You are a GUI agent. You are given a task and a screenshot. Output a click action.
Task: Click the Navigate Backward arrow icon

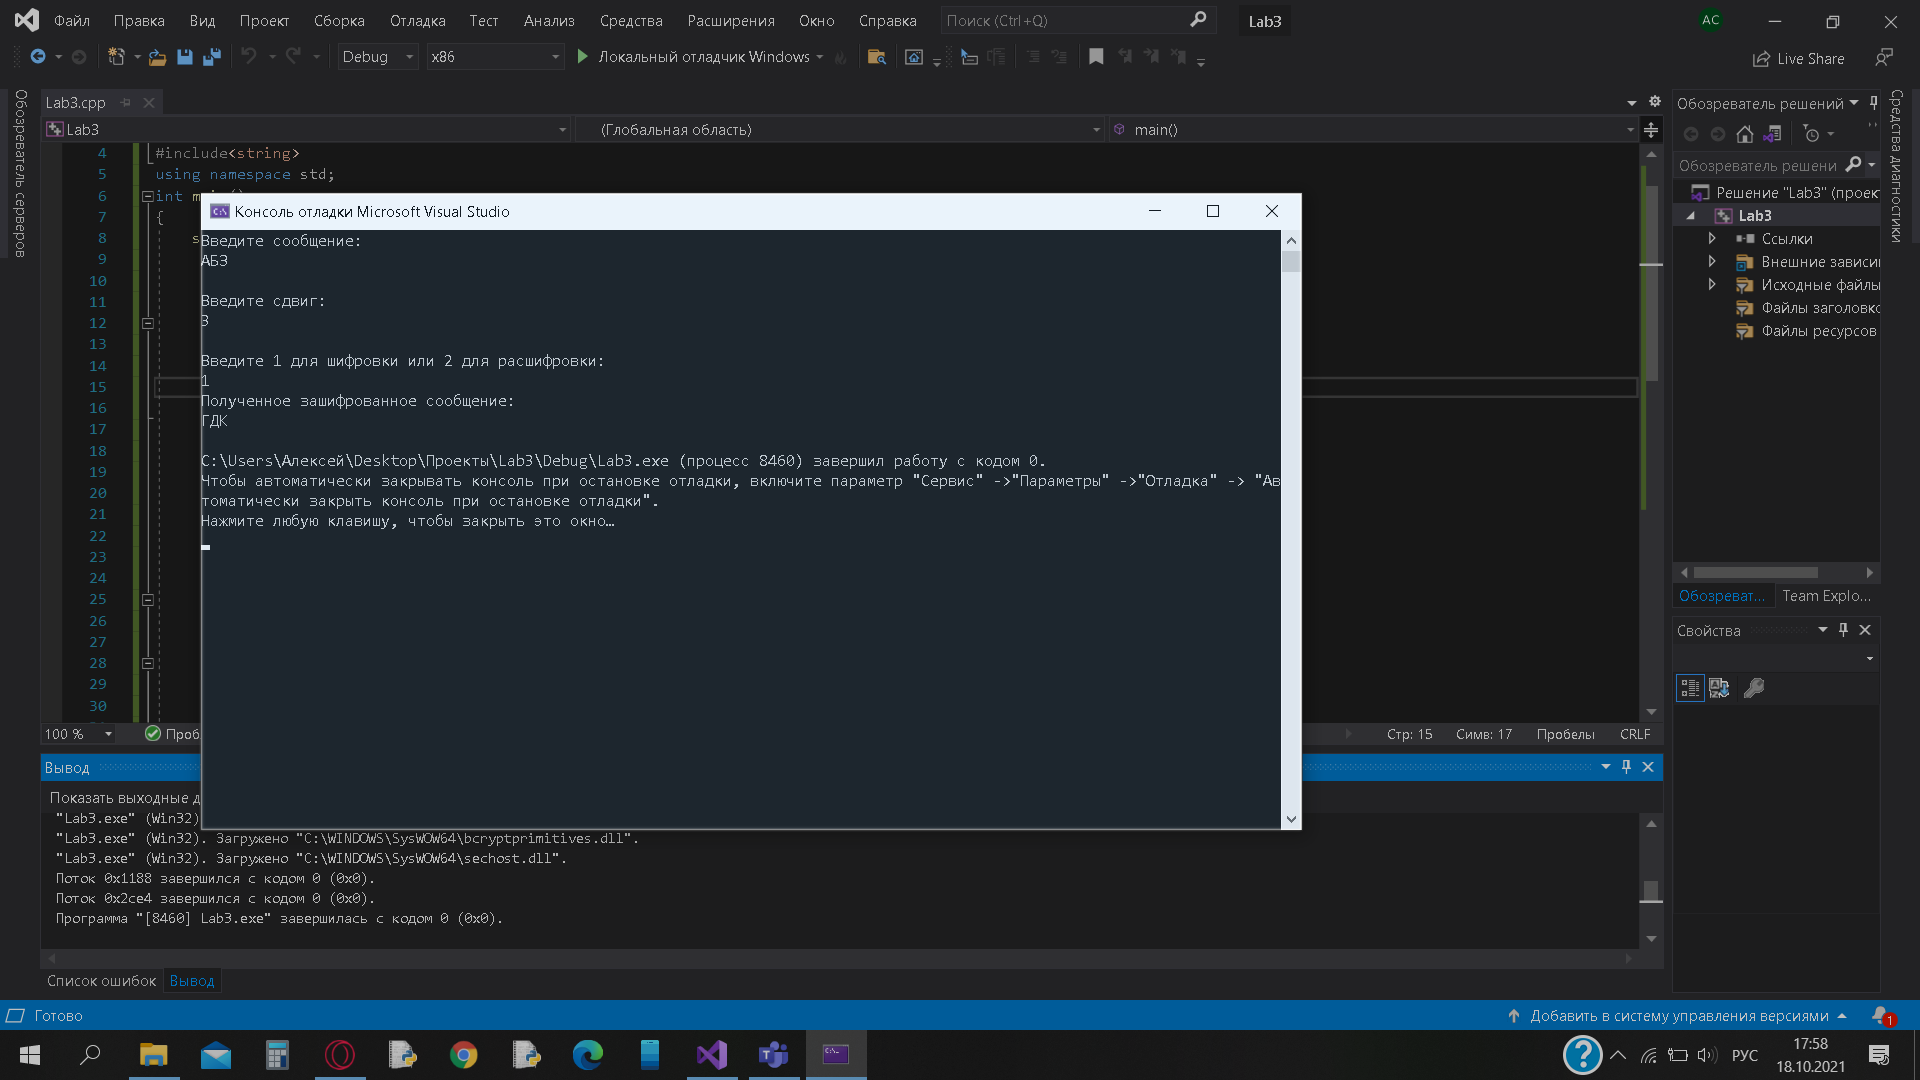point(38,57)
